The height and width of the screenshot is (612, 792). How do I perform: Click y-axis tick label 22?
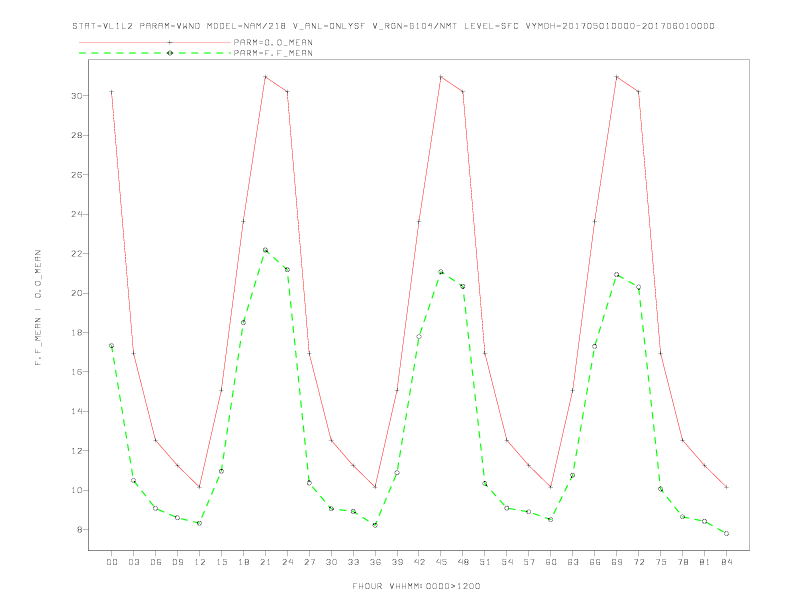pyautogui.click(x=77, y=253)
